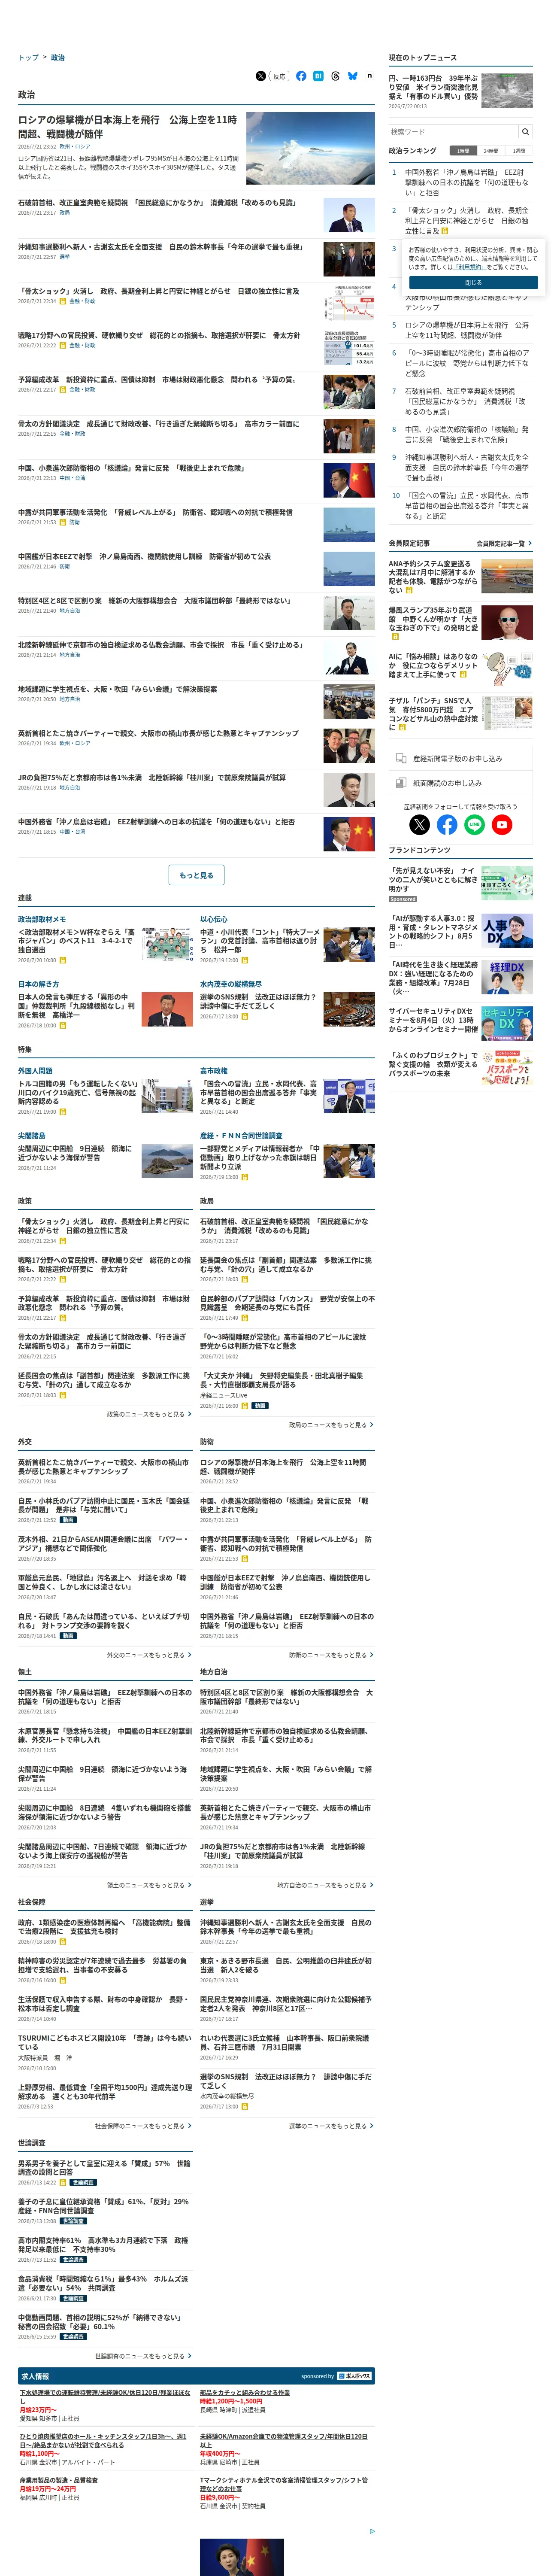Share the page on Facebook
Screen dimensions: 551x2576
coord(301,76)
